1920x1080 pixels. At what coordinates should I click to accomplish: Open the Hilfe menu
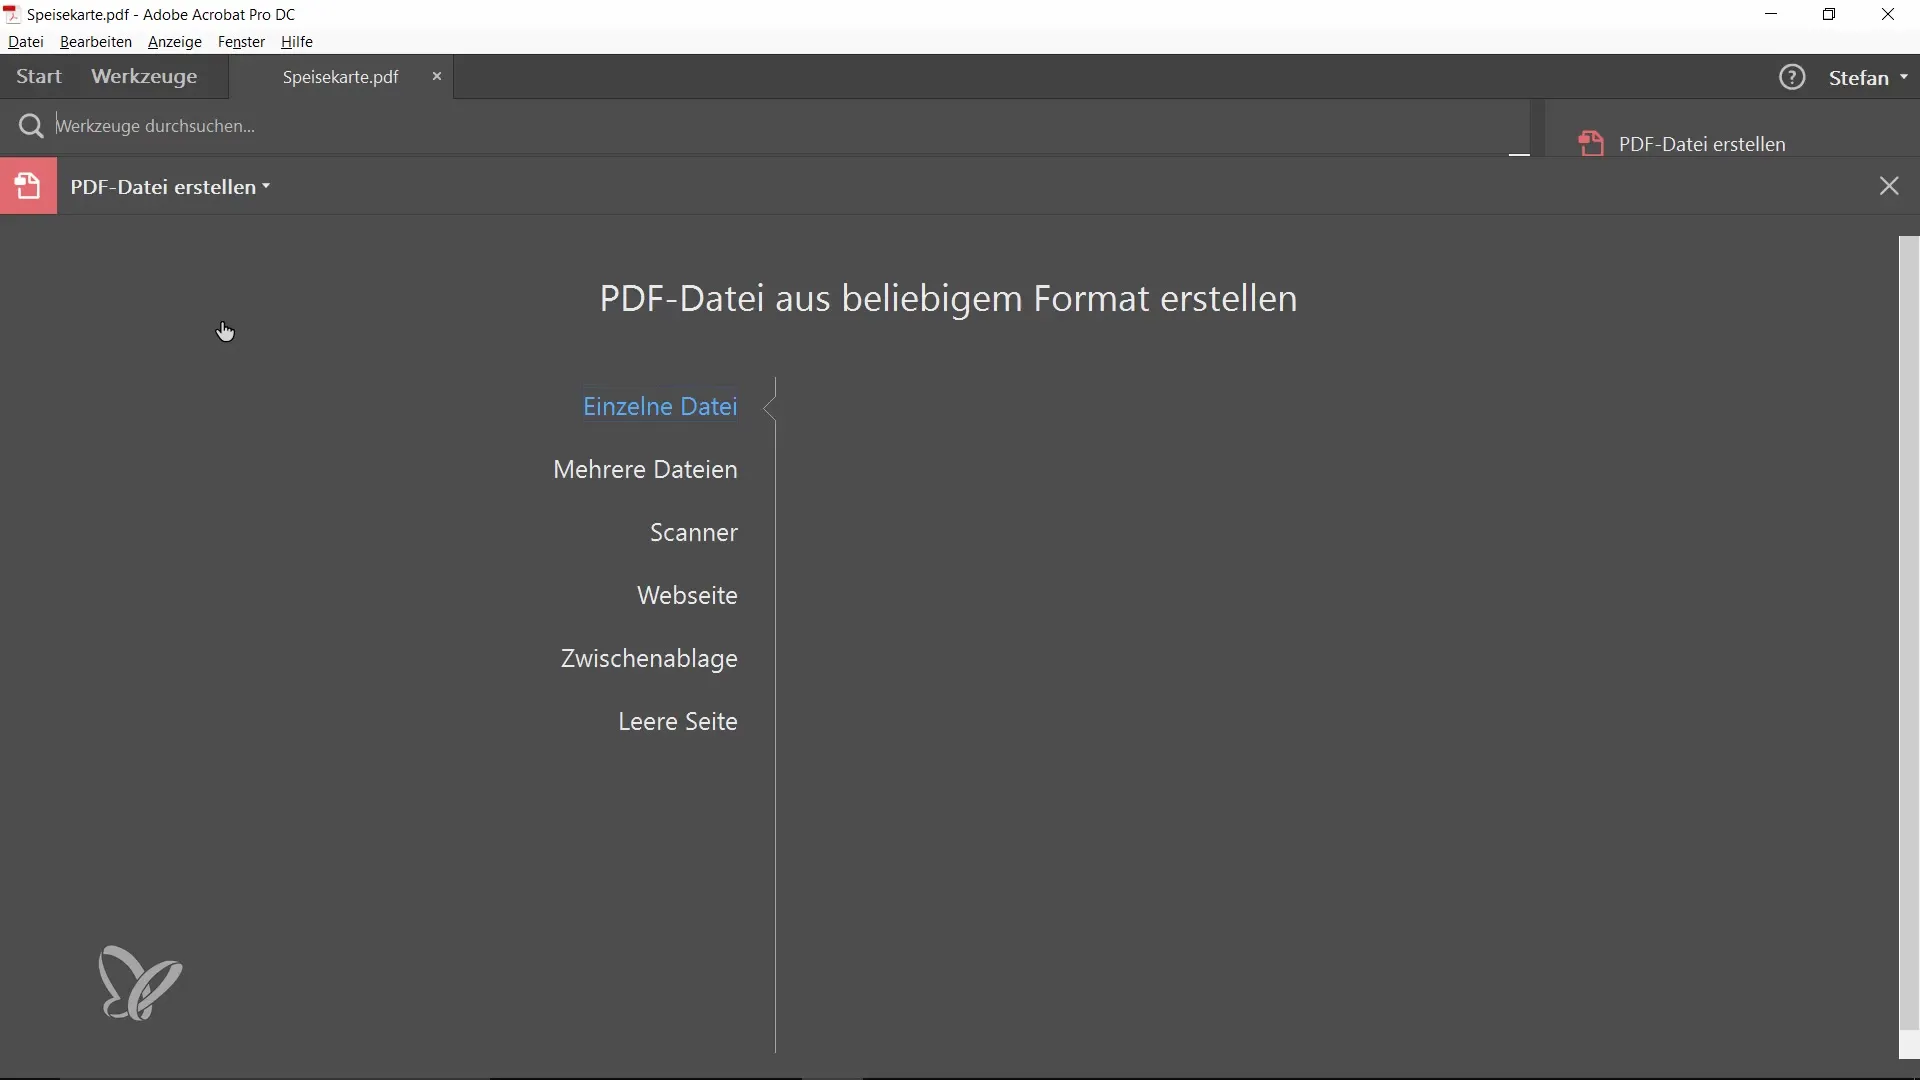tap(297, 42)
